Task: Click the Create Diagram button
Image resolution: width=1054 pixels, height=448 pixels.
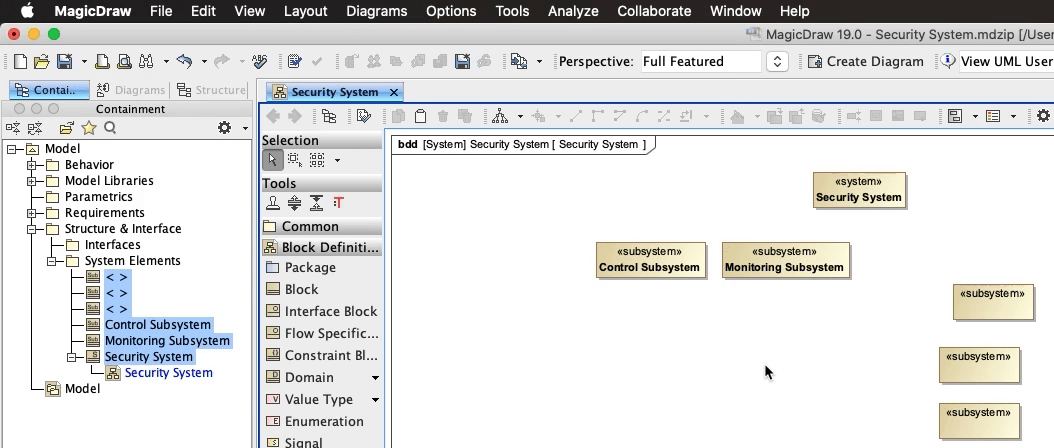Action: point(865,62)
